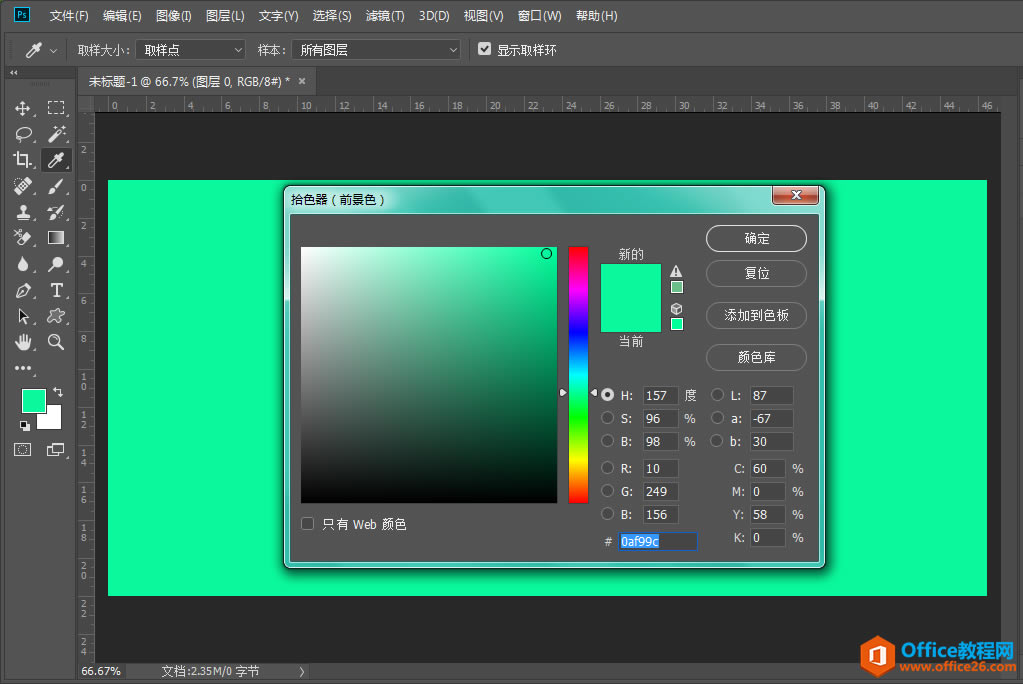The image size is (1023, 684).
Task: Open the Sample All Layers dropdown
Action: [376, 50]
